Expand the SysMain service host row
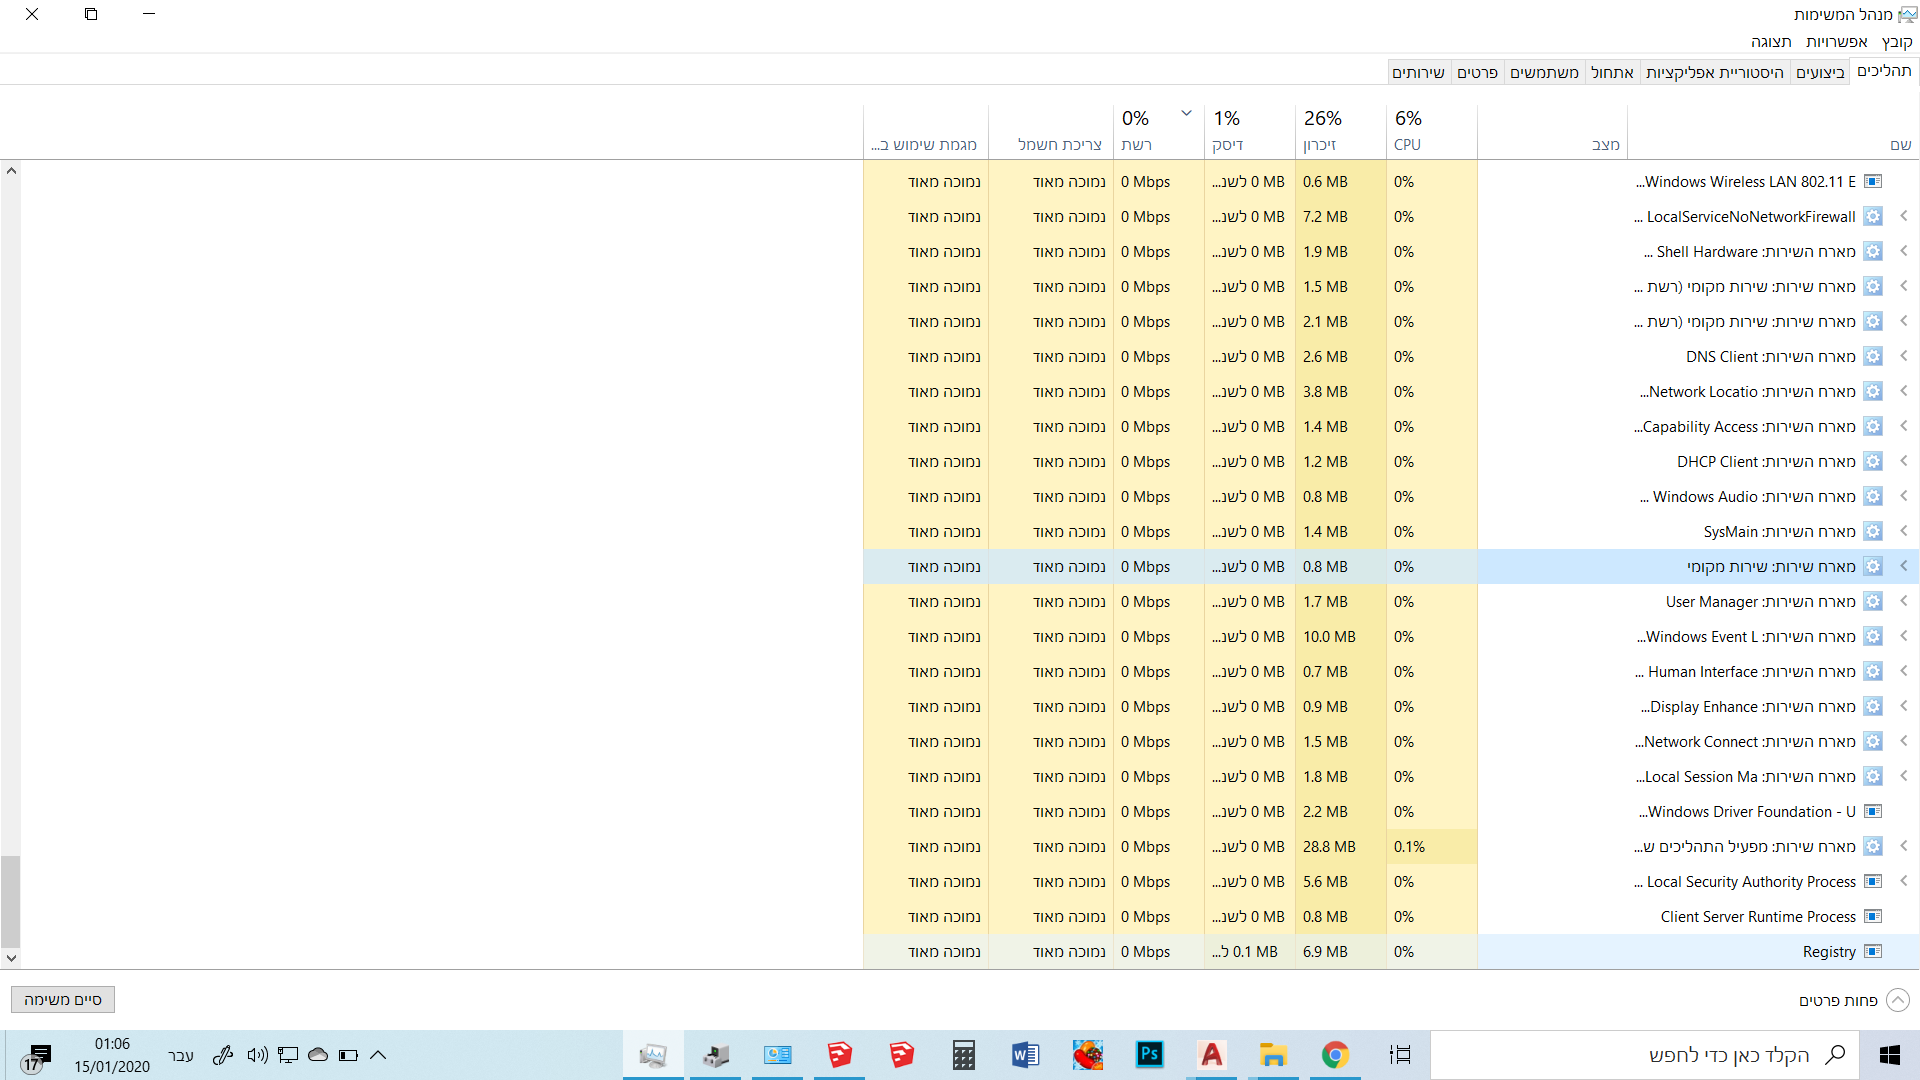Image resolution: width=1920 pixels, height=1080 pixels. pyautogui.click(x=1903, y=532)
